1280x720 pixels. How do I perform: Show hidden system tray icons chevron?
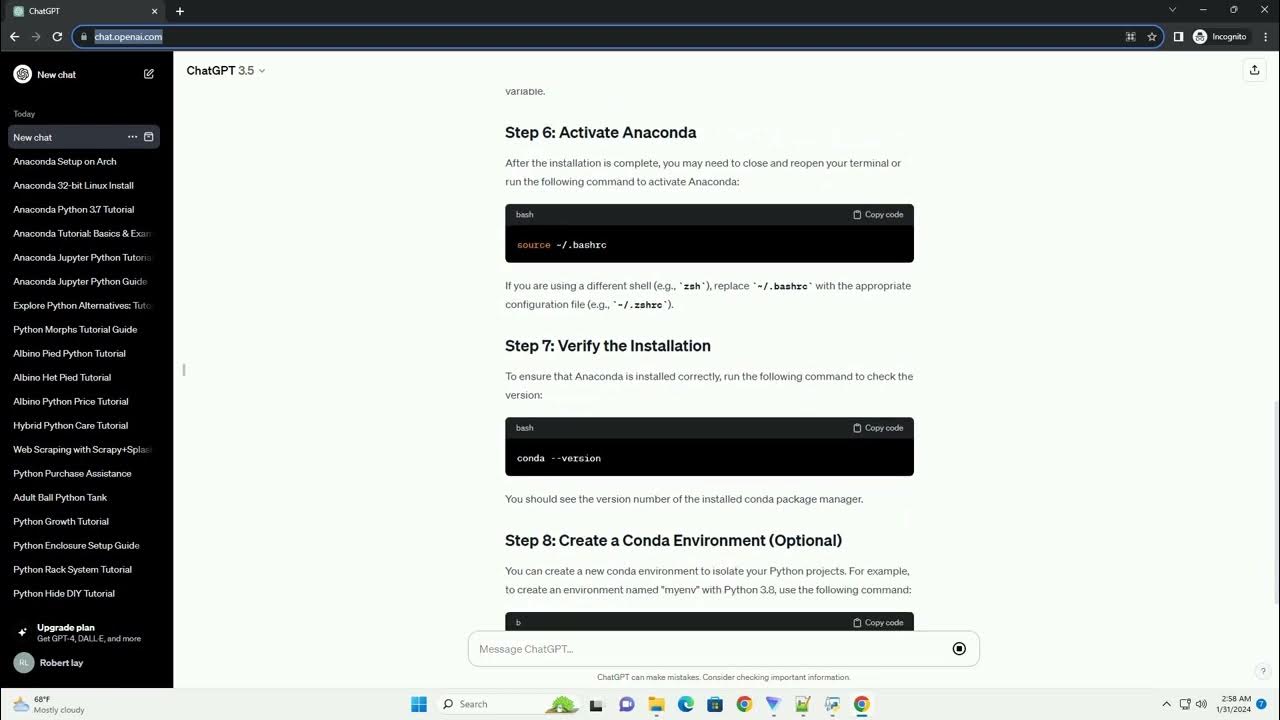coord(1166,704)
